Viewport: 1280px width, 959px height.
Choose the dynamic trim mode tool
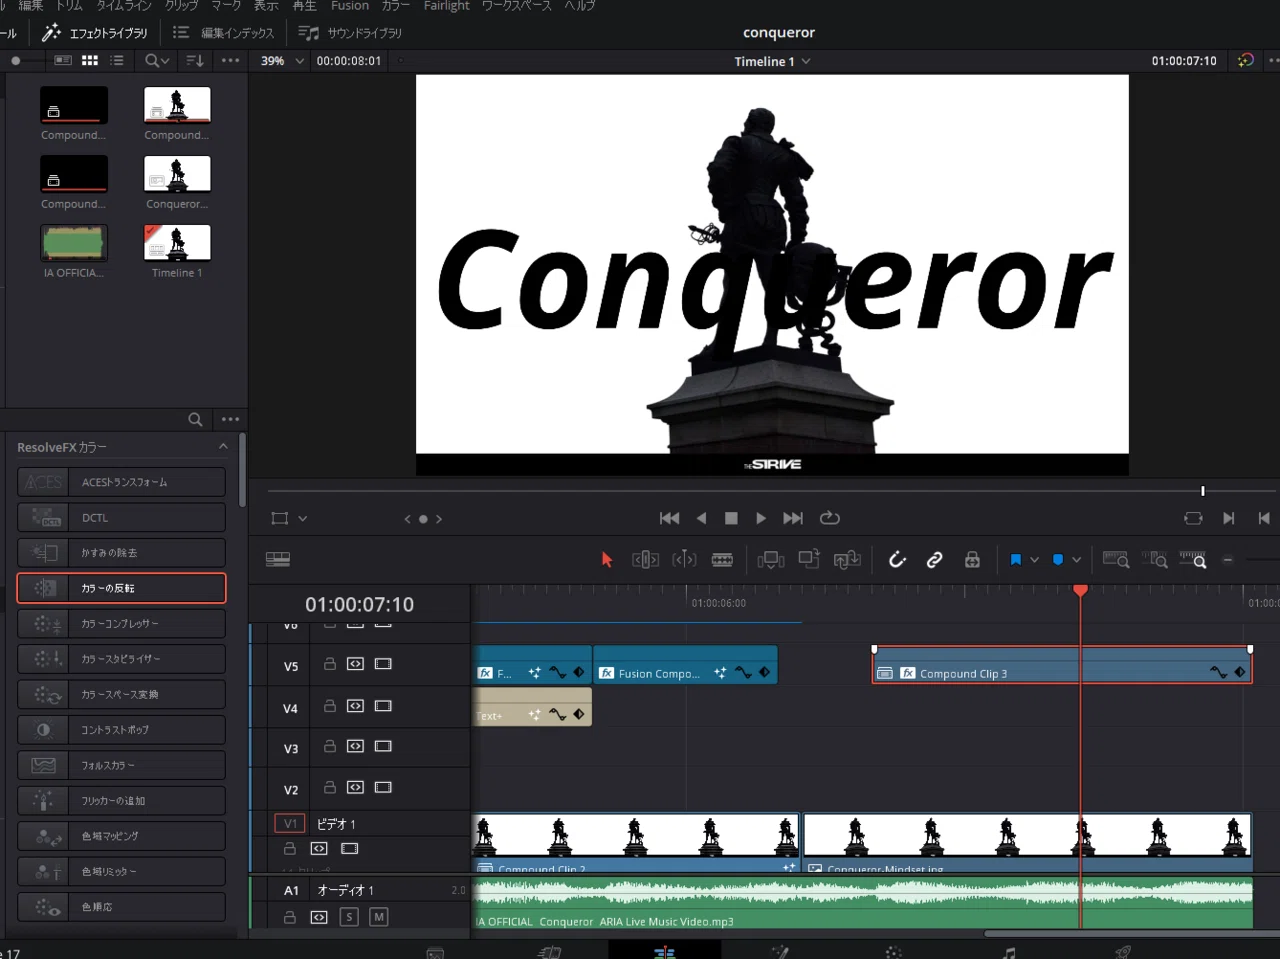[x=684, y=560]
